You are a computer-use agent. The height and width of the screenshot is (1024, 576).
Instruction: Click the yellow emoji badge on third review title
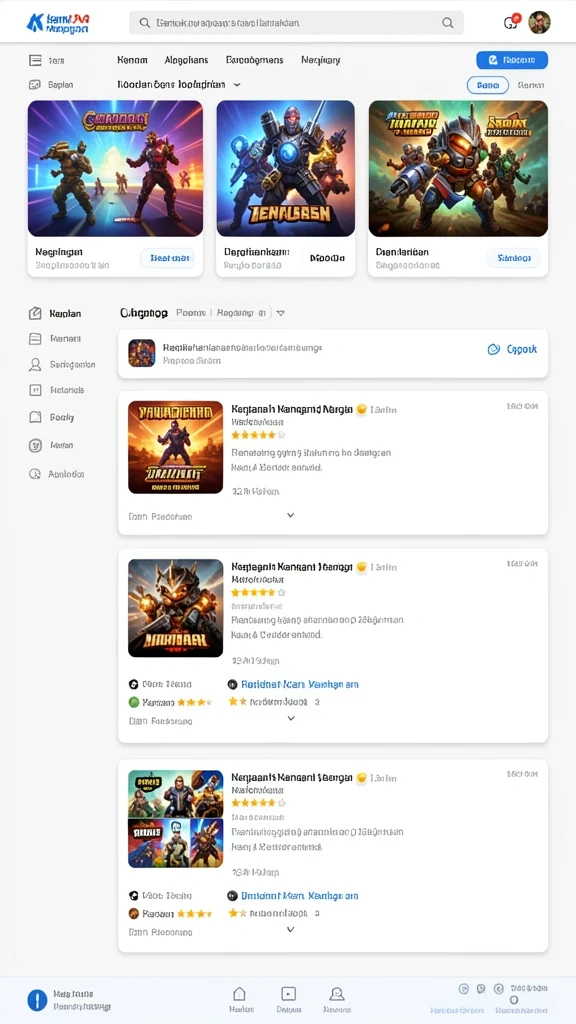coord(360,778)
